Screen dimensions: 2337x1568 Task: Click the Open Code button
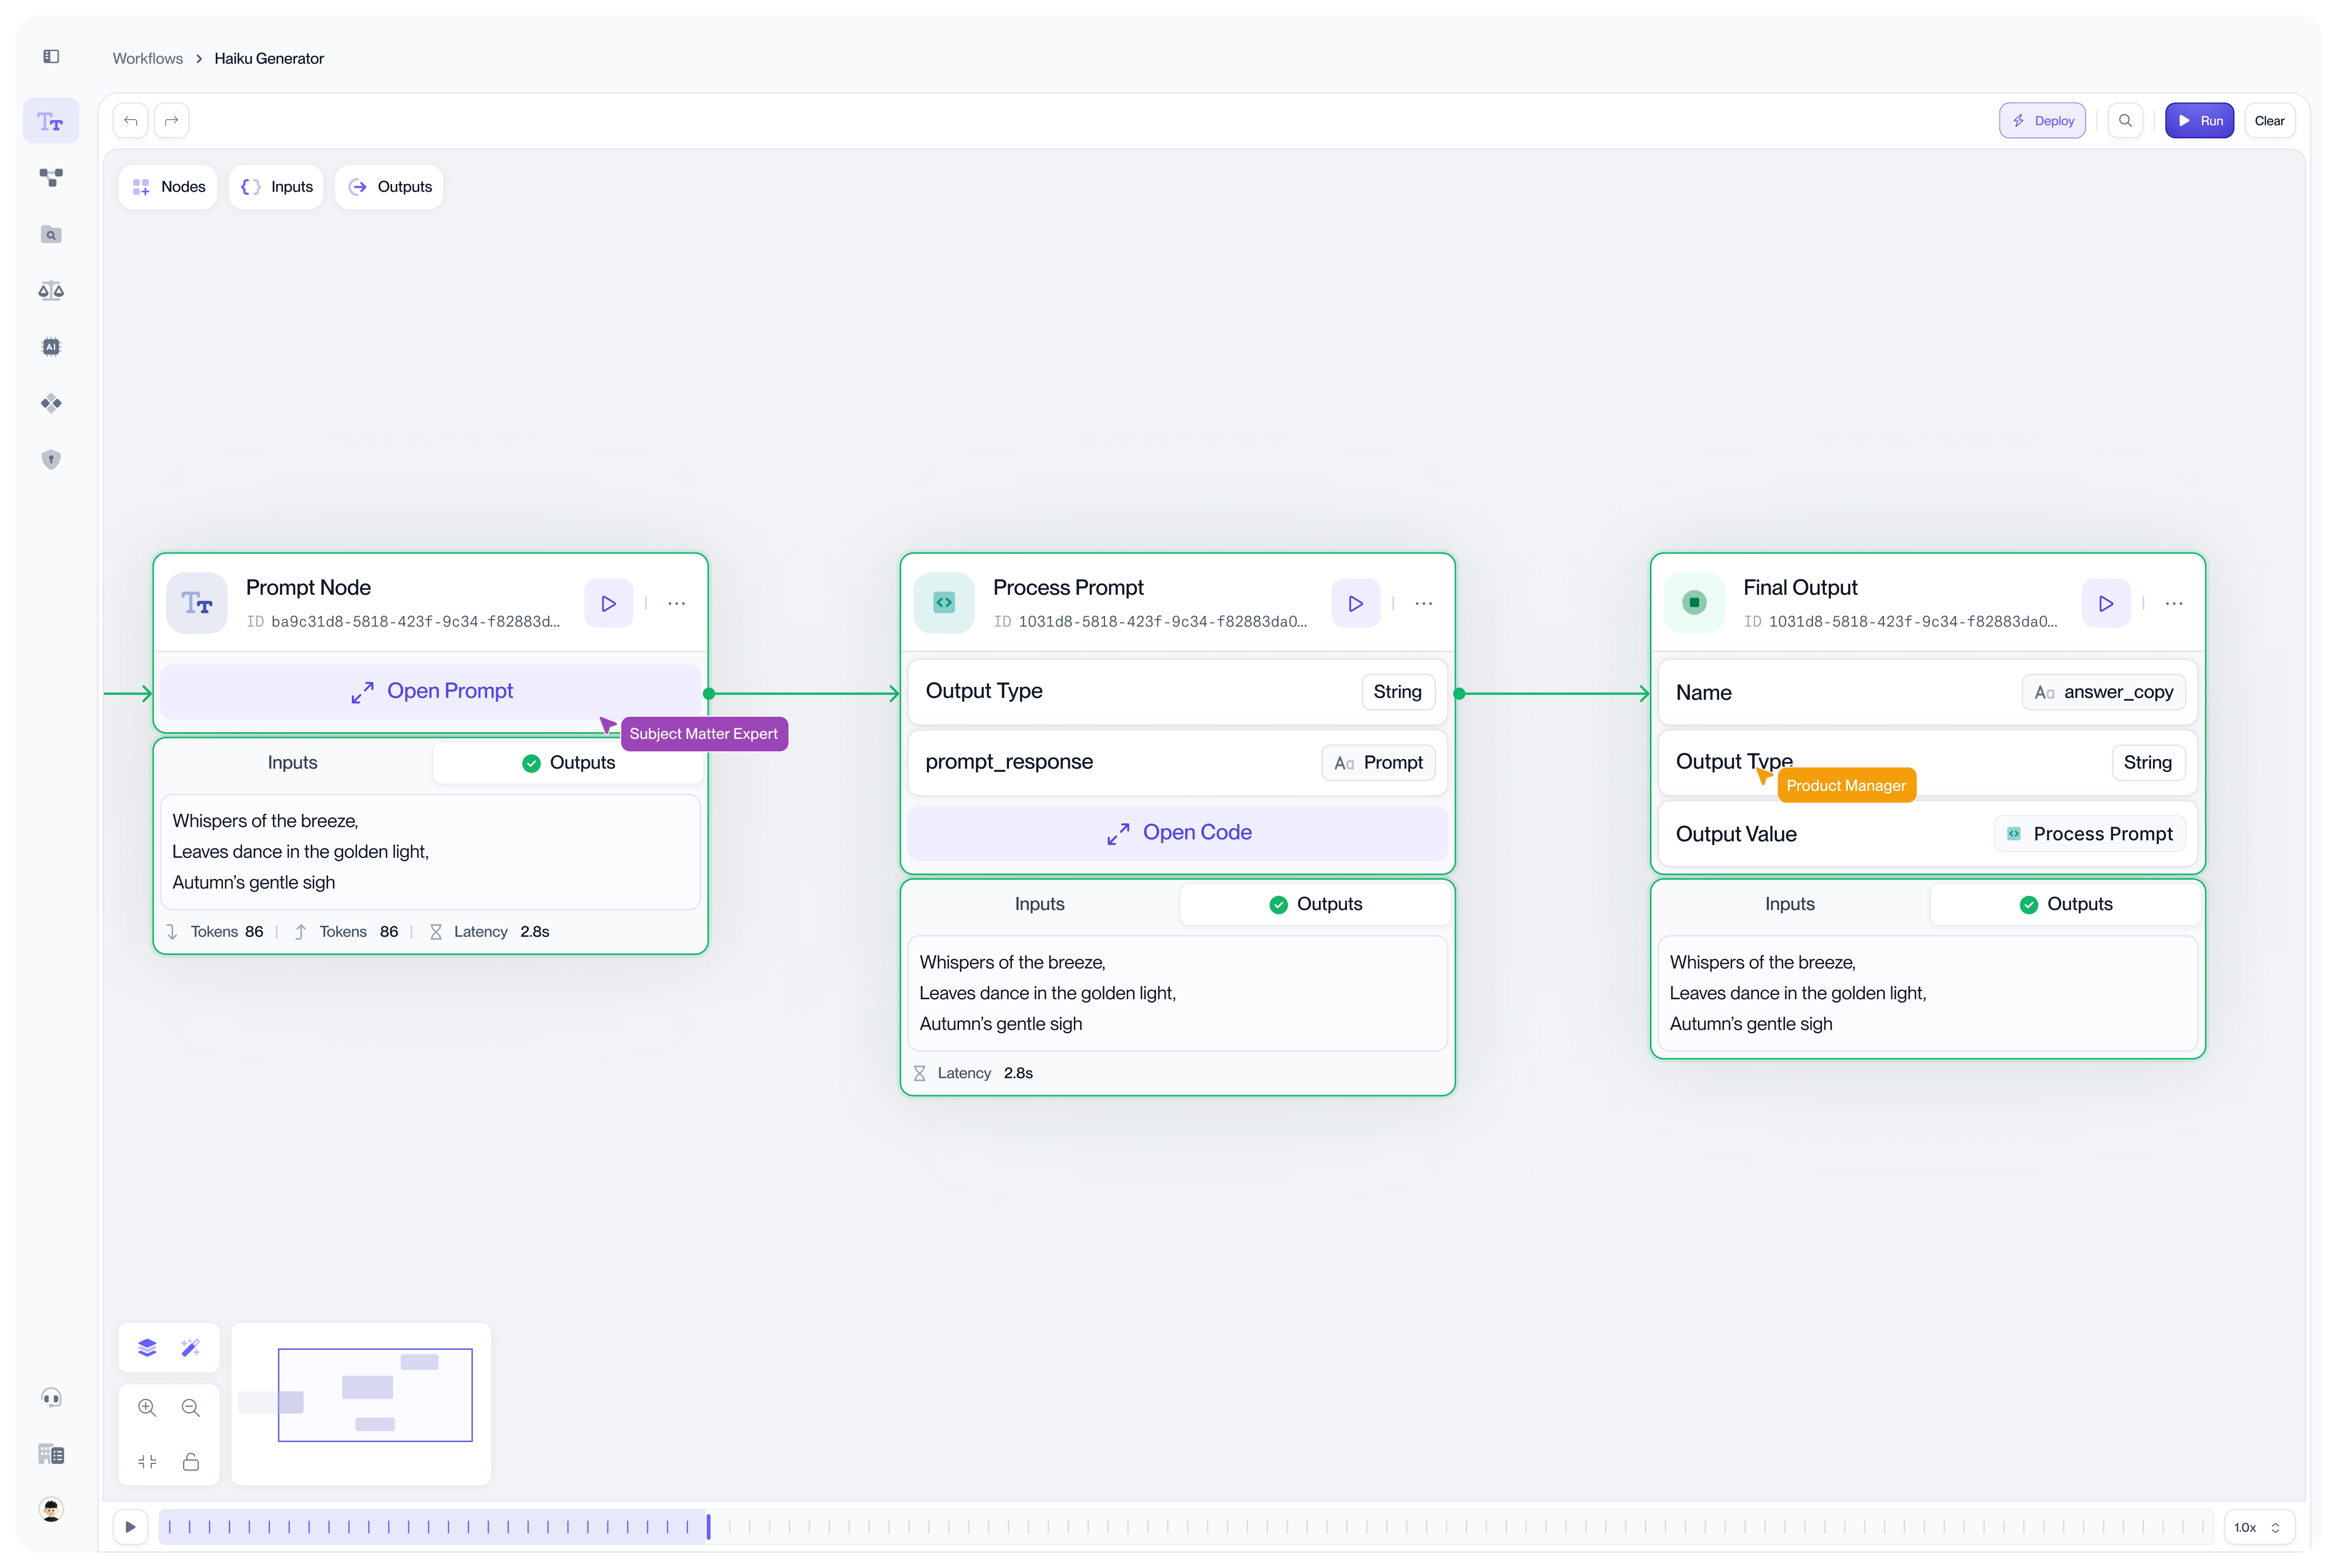(1178, 833)
